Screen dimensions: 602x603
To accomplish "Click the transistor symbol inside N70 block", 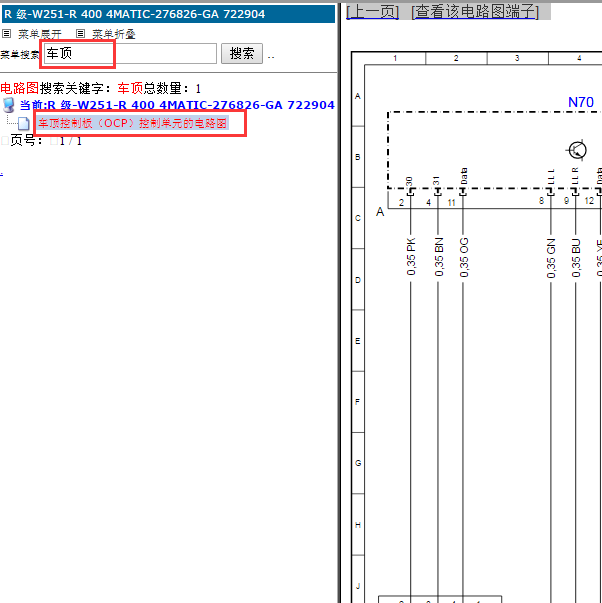I will (577, 150).
